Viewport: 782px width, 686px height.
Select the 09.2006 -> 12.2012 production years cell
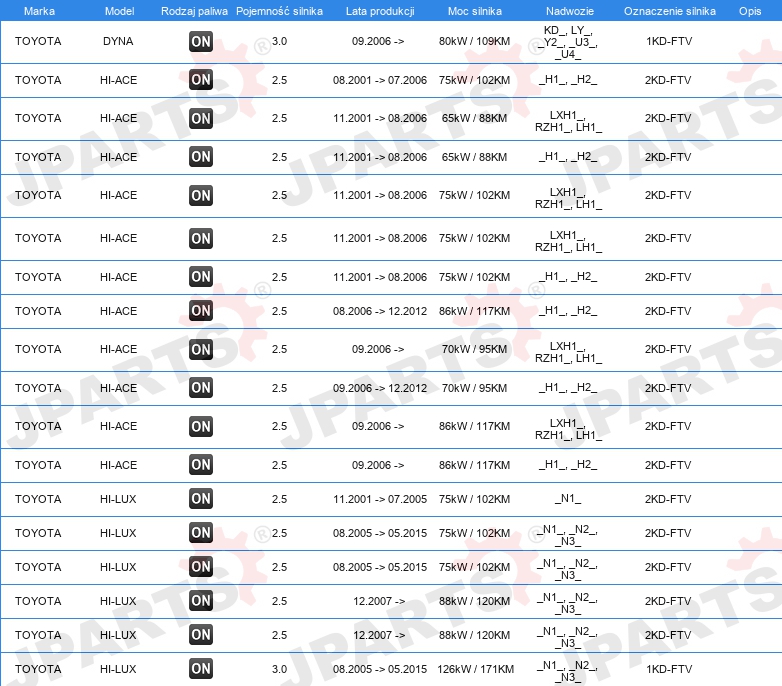(380, 388)
